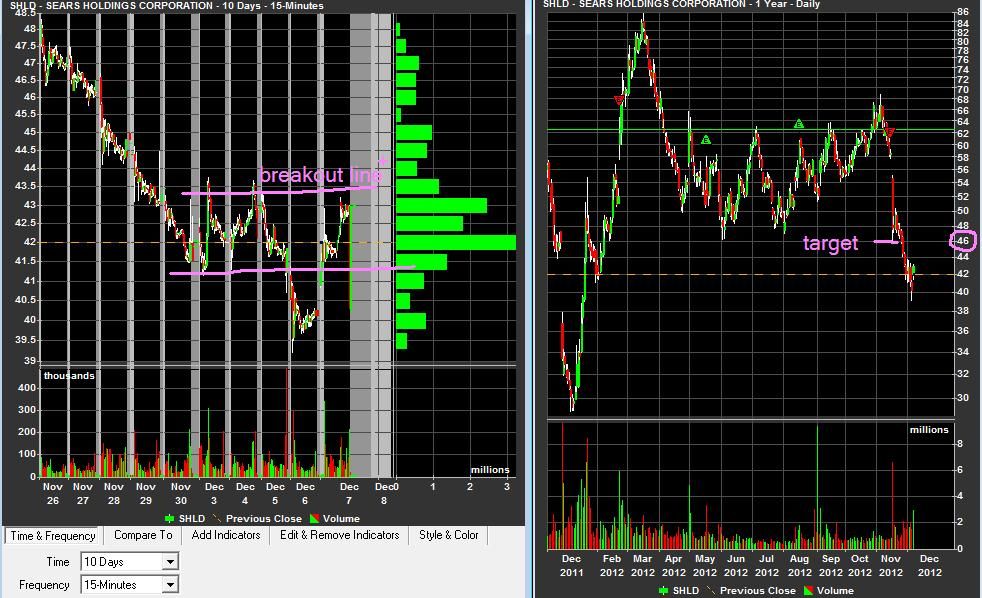Click the longest volume-profile bar at 42
Image resolution: width=982 pixels, height=598 pixels.
coord(456,242)
